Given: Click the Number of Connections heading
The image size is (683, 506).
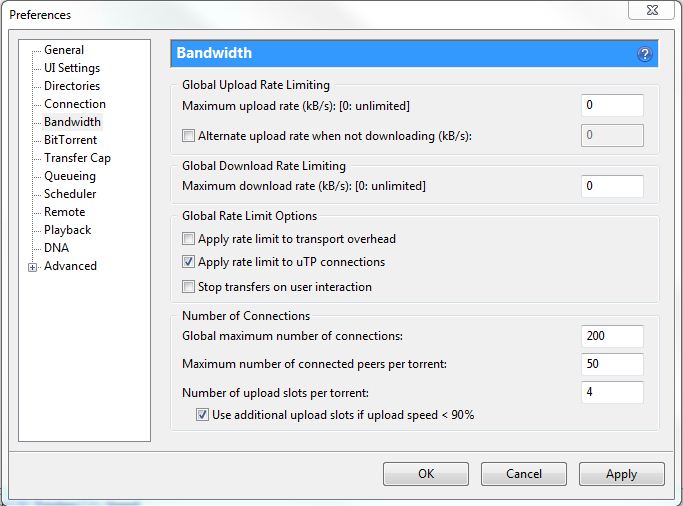Looking at the screenshot, I should [246, 316].
